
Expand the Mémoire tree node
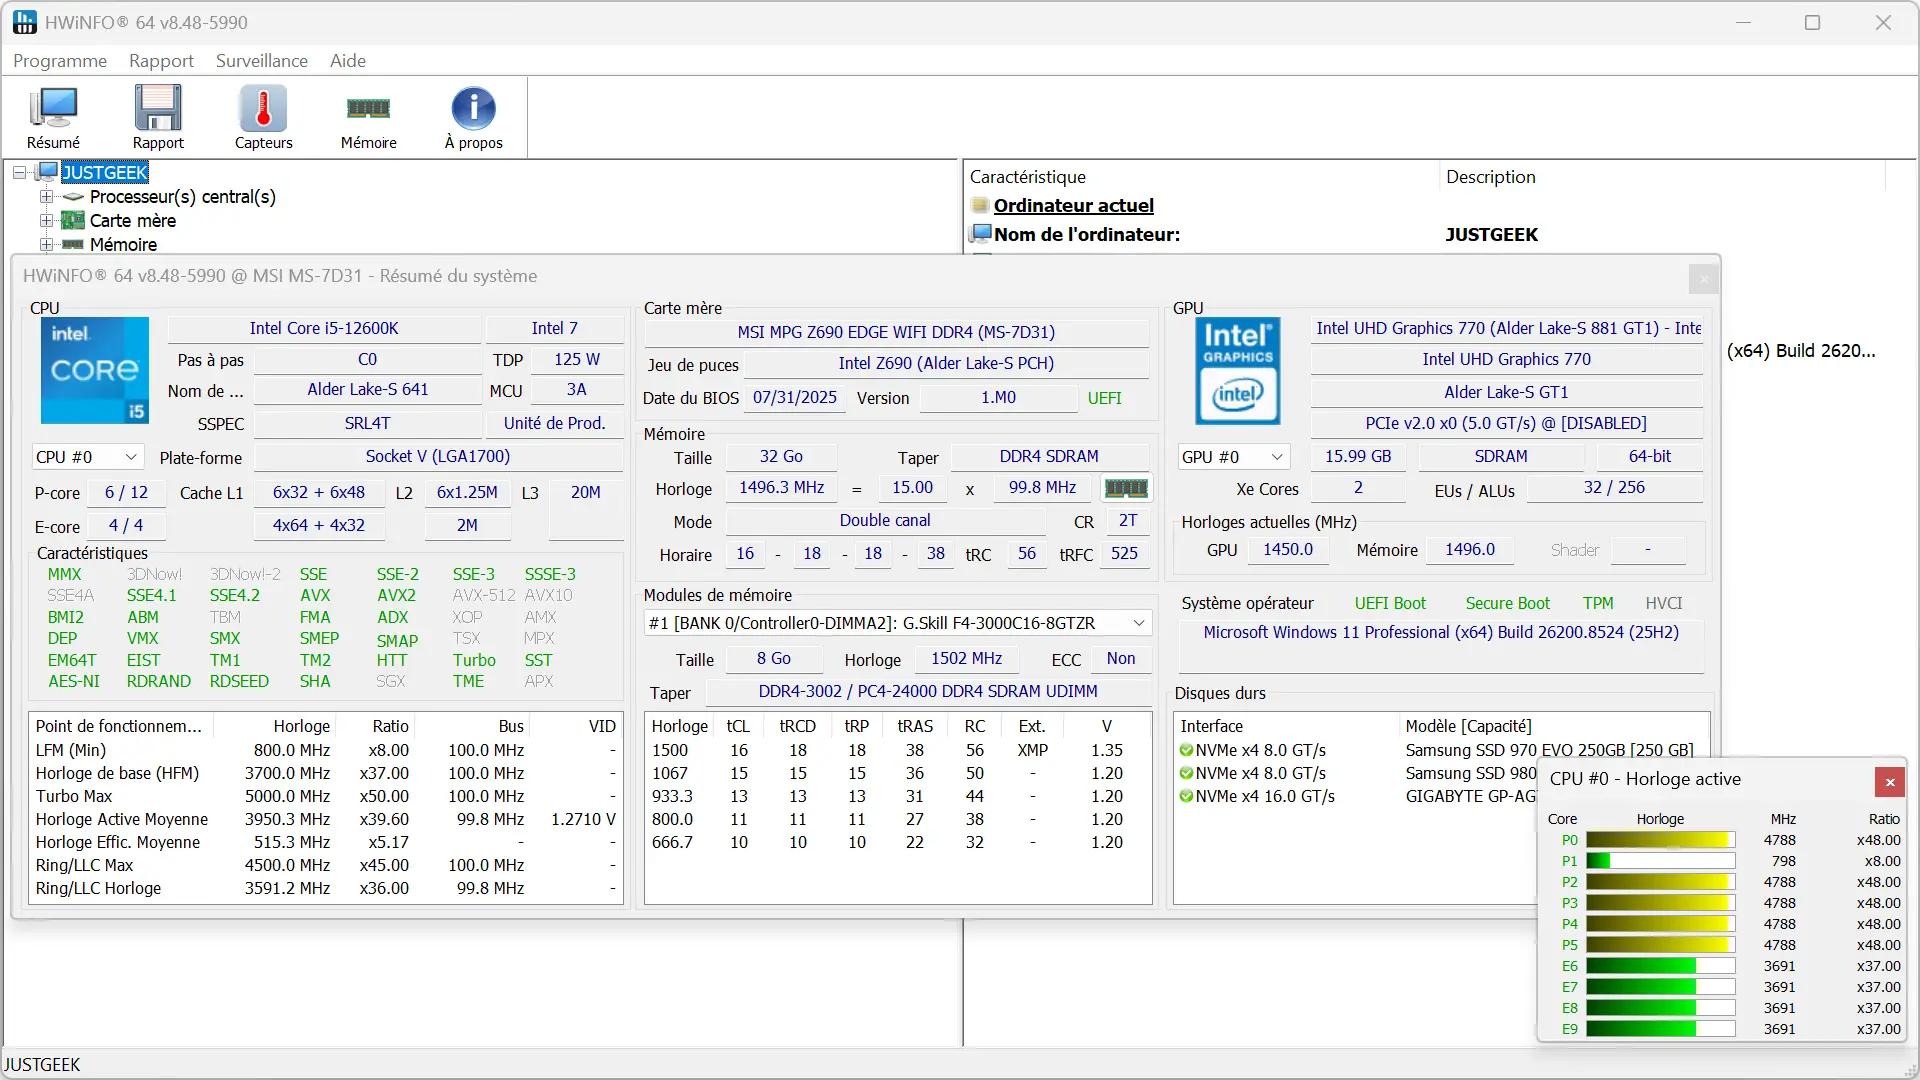[x=46, y=244]
